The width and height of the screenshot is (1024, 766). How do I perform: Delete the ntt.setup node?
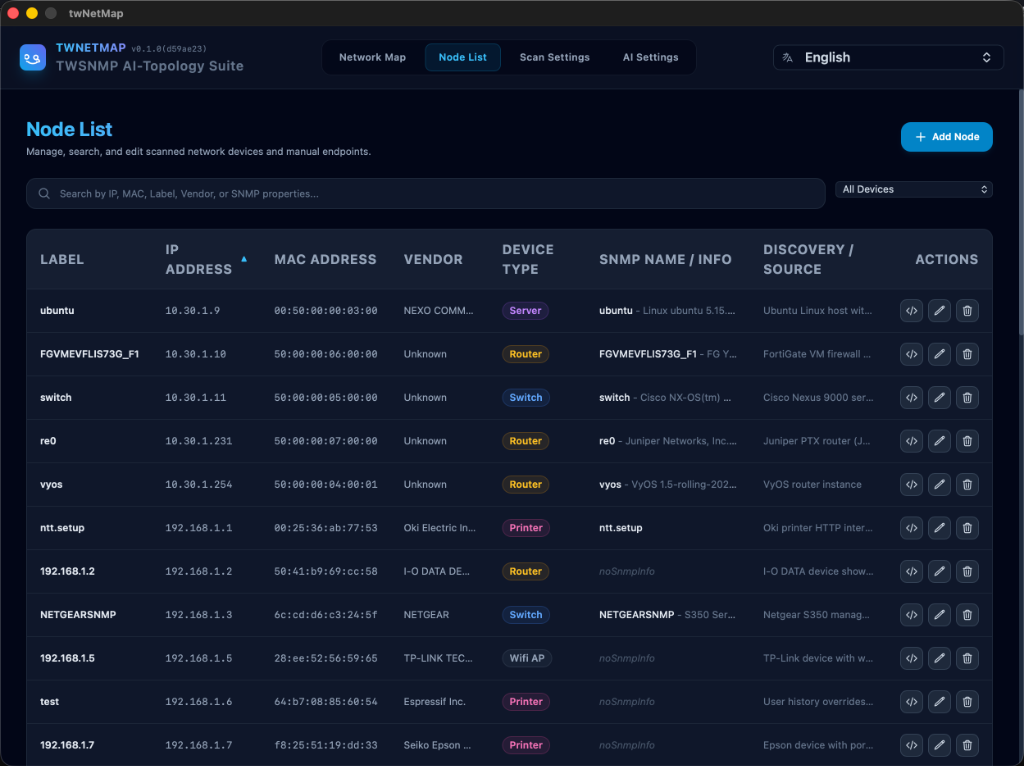(x=967, y=528)
